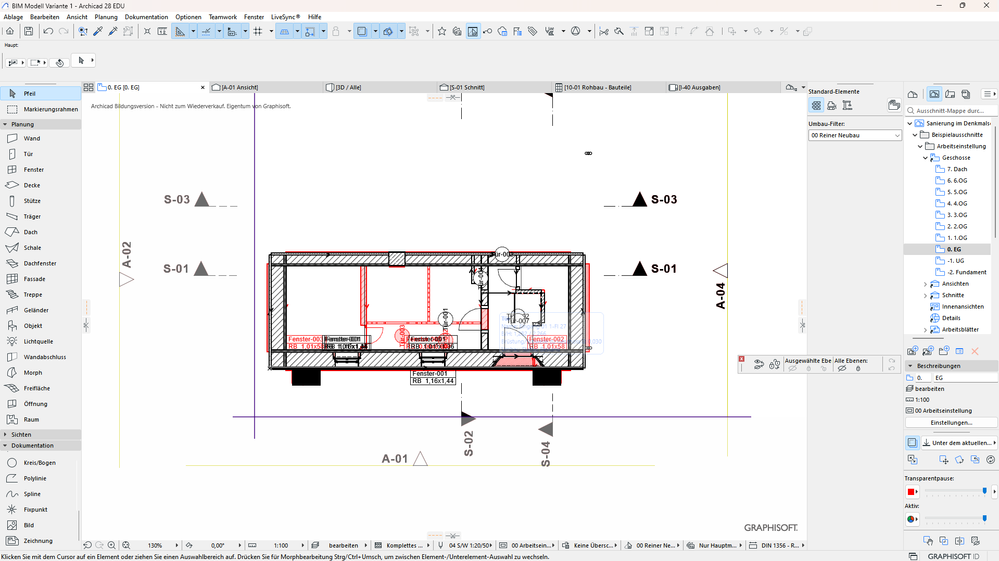Pick the Morph tool in toolbox
The image size is (999, 561).
click(x=32, y=372)
